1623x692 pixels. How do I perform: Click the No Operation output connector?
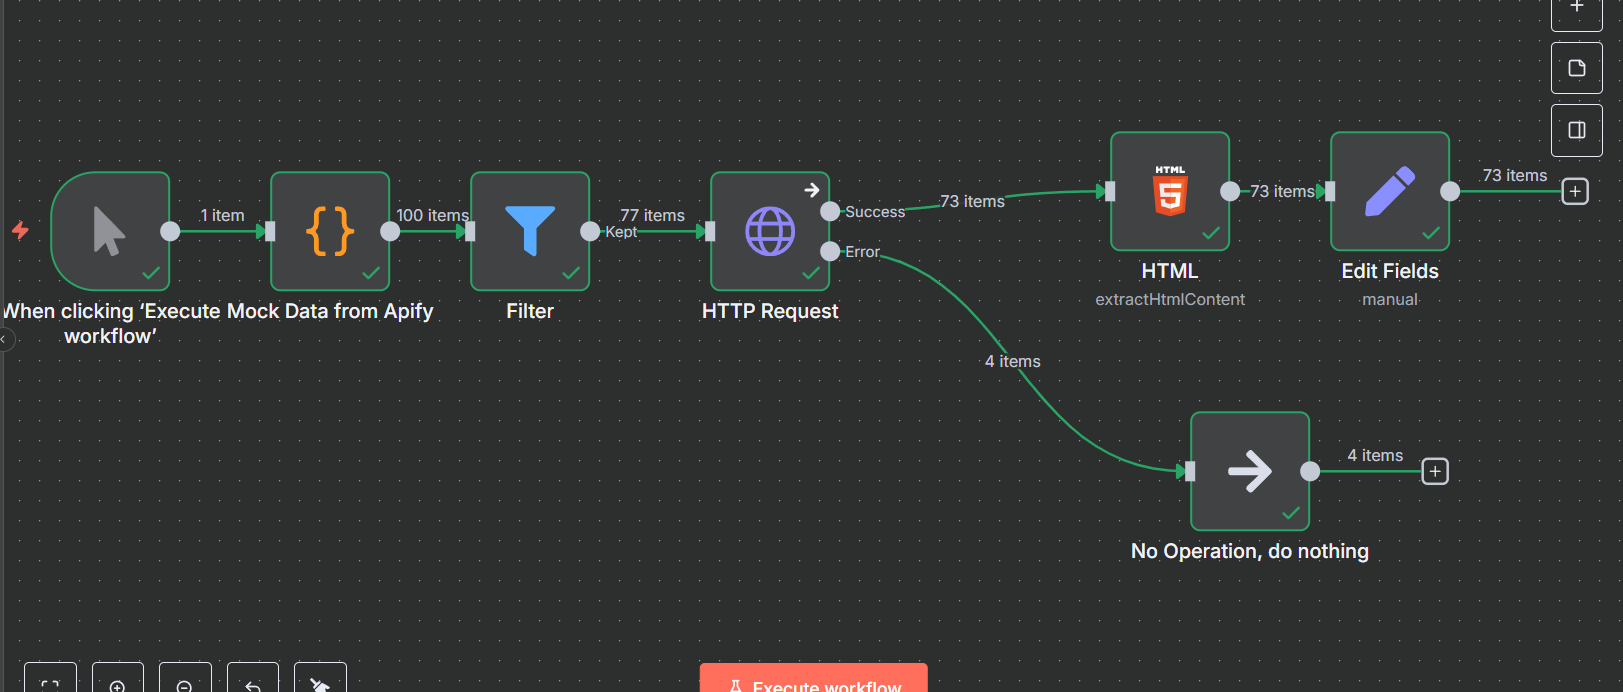(1310, 471)
